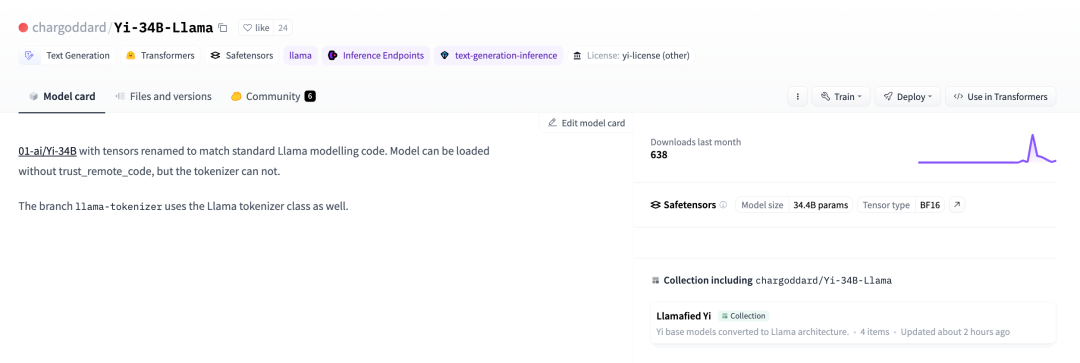
Task: Open the Safetensors expand arrow icon
Action: 957,205
